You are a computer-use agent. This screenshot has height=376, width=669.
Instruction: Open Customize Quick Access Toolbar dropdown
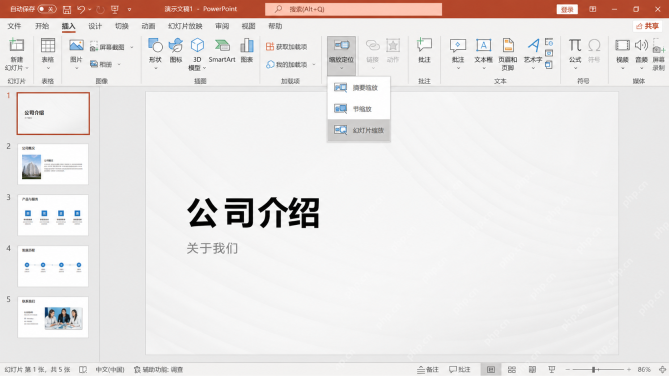pos(129,9)
